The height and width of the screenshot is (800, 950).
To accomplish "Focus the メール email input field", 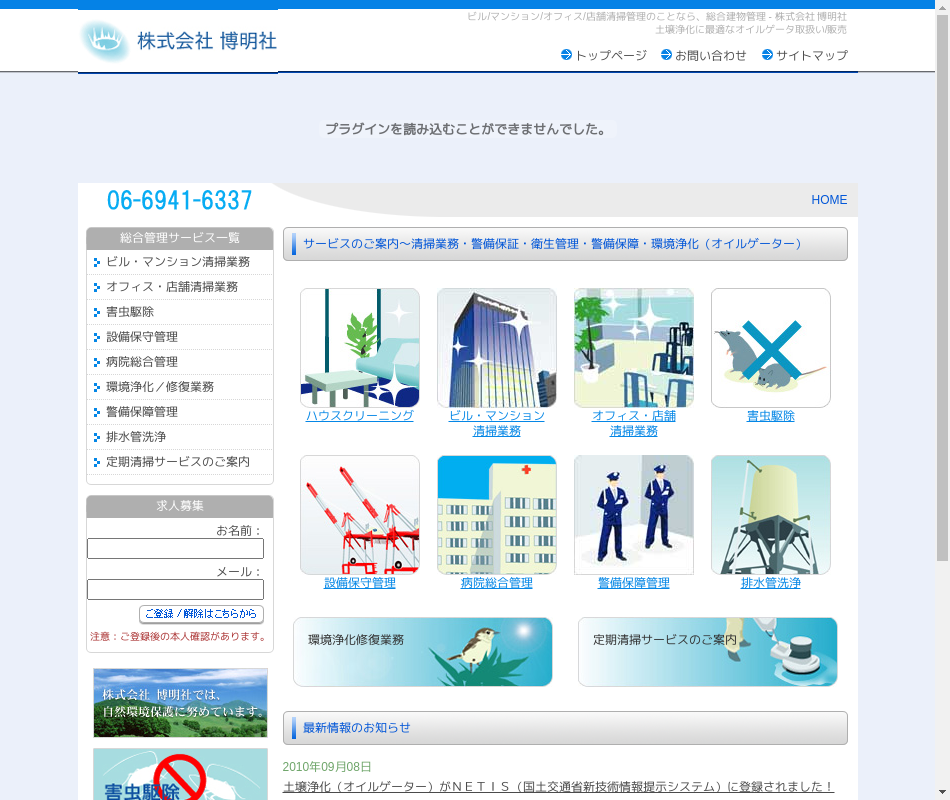I will [176, 590].
